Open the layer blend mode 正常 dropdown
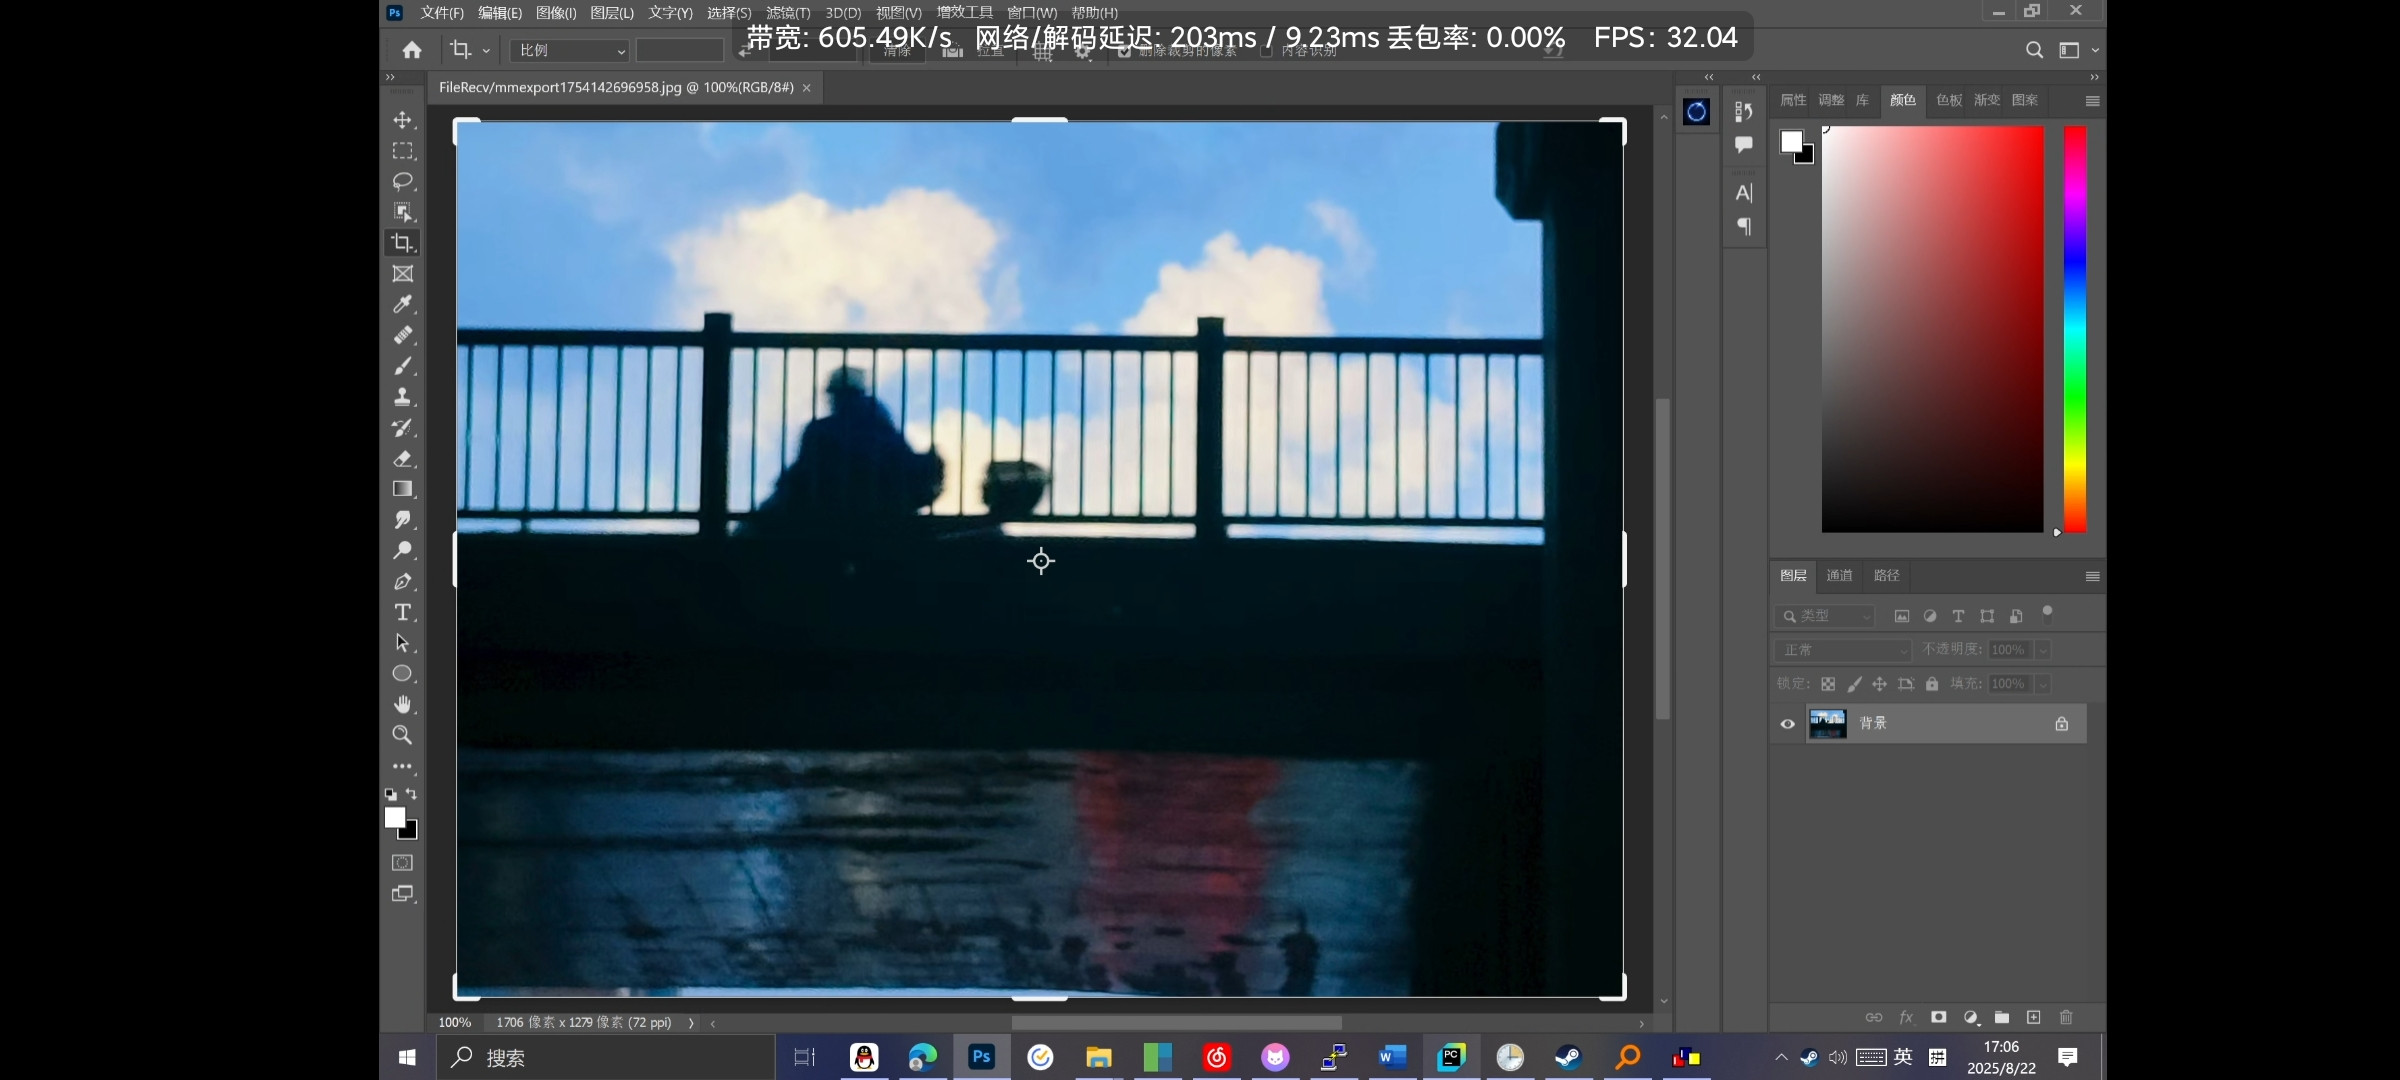Screen dimensions: 2400x1080 (x=1844, y=650)
